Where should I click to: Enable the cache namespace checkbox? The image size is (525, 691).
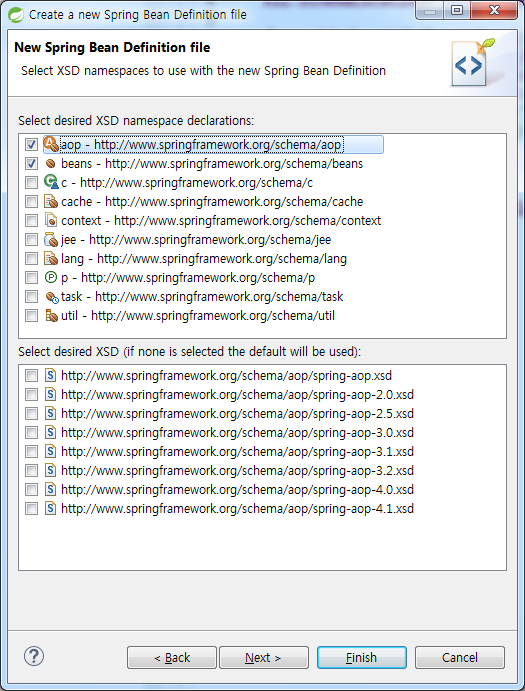(x=31, y=201)
